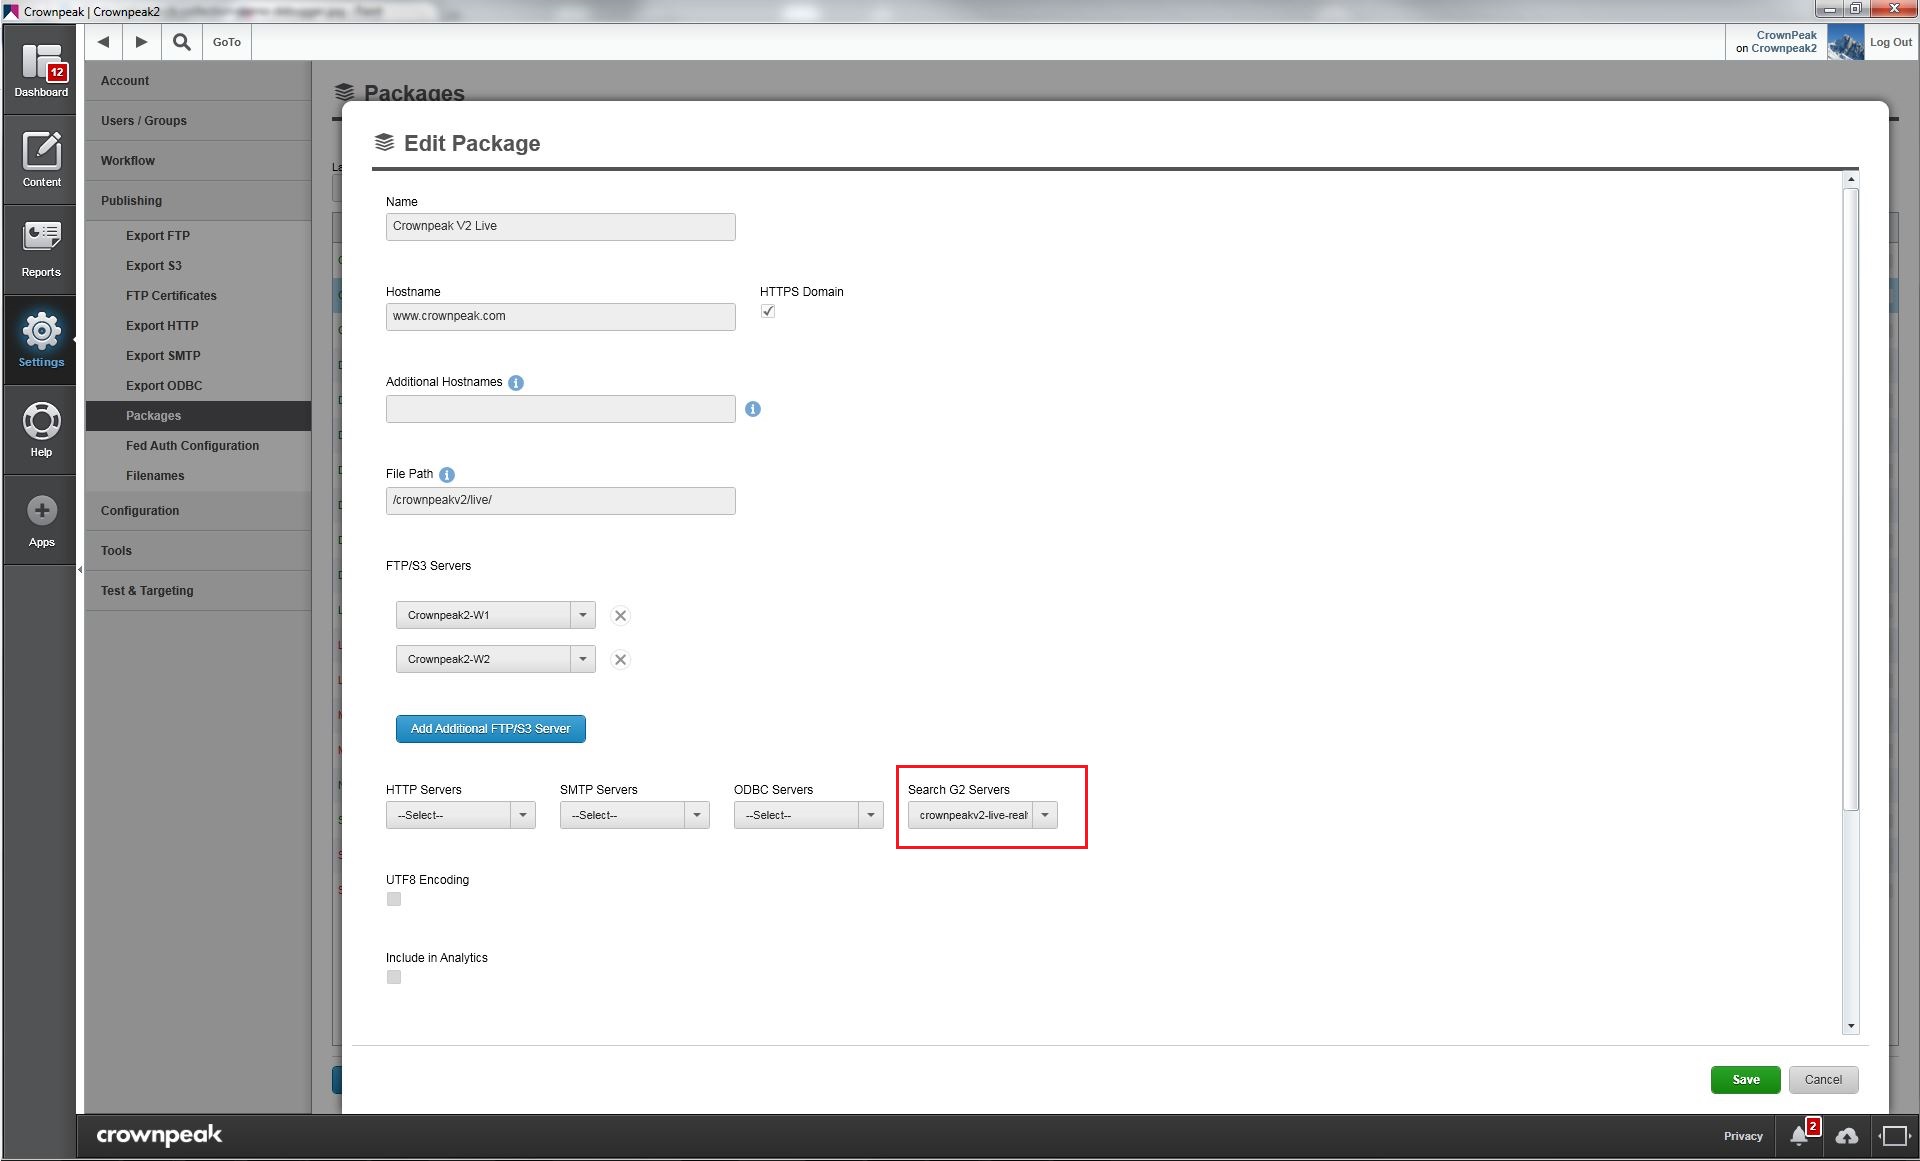
Task: Click Add Additional FTP/S3 Server button
Action: pos(490,729)
